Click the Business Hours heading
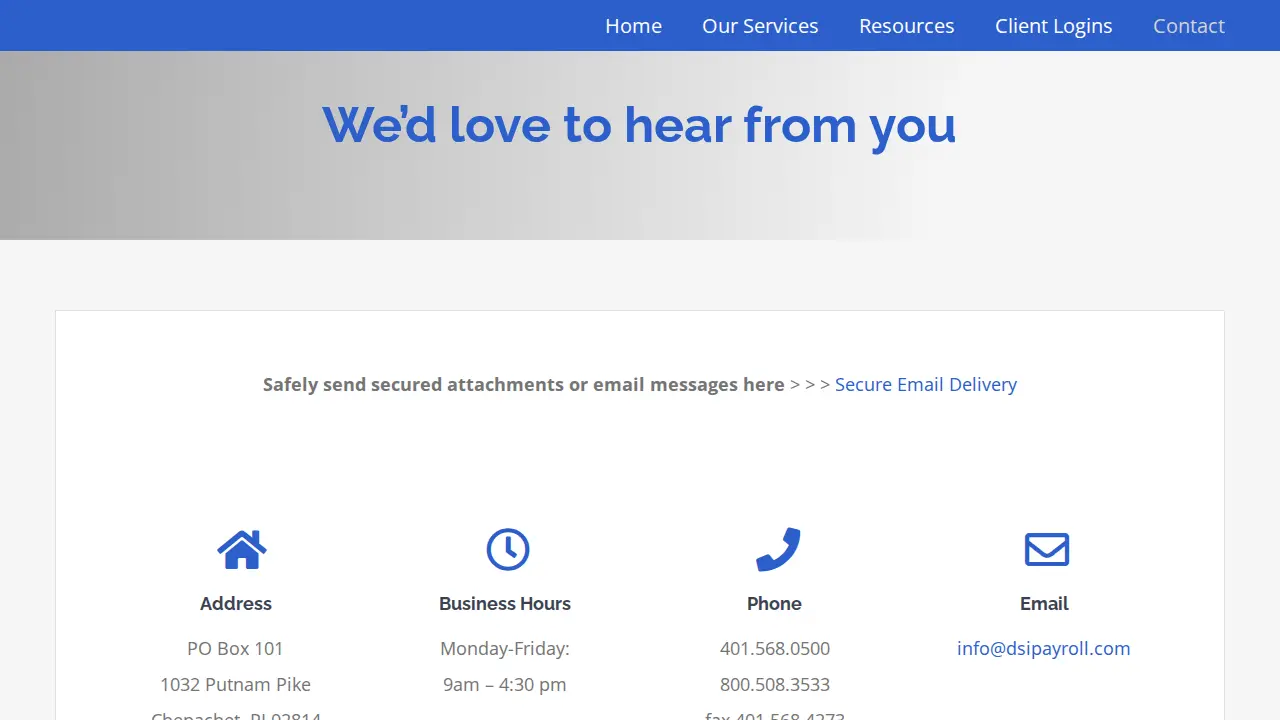Image resolution: width=1280 pixels, height=720 pixels. 505,603
